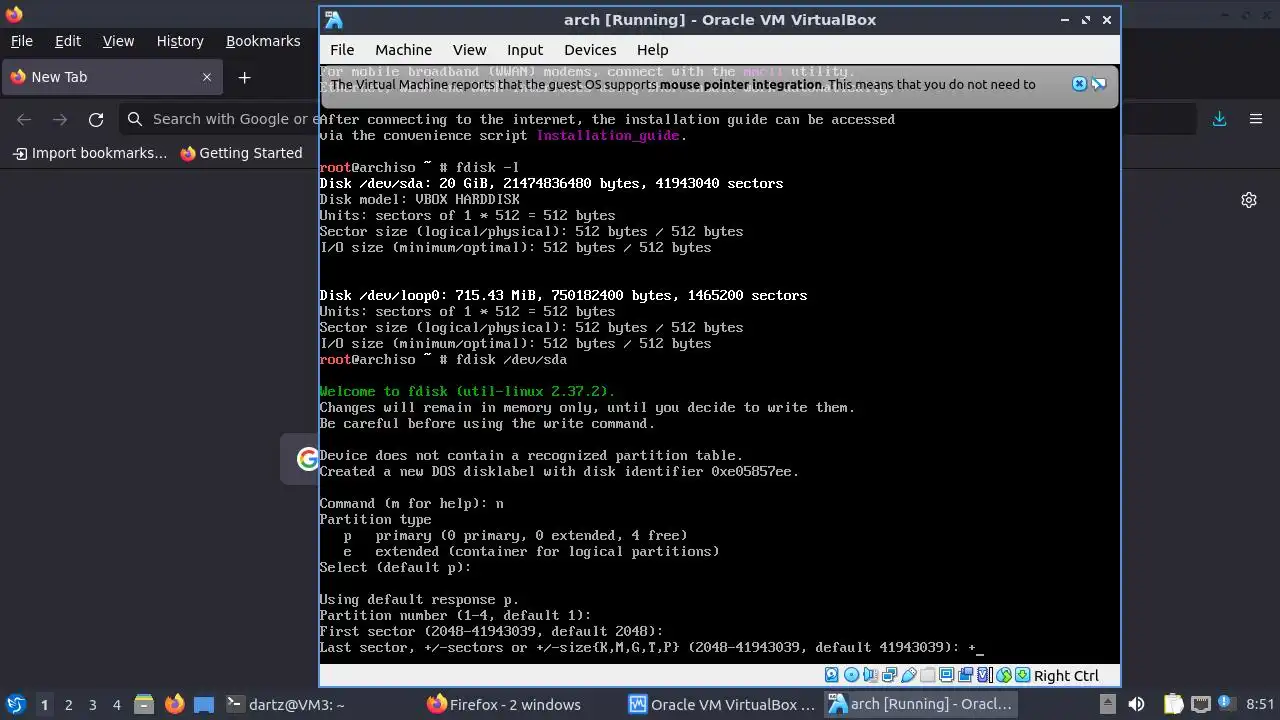1280x720 pixels.
Task: Open the VirtualBox View menu
Action: click(469, 50)
